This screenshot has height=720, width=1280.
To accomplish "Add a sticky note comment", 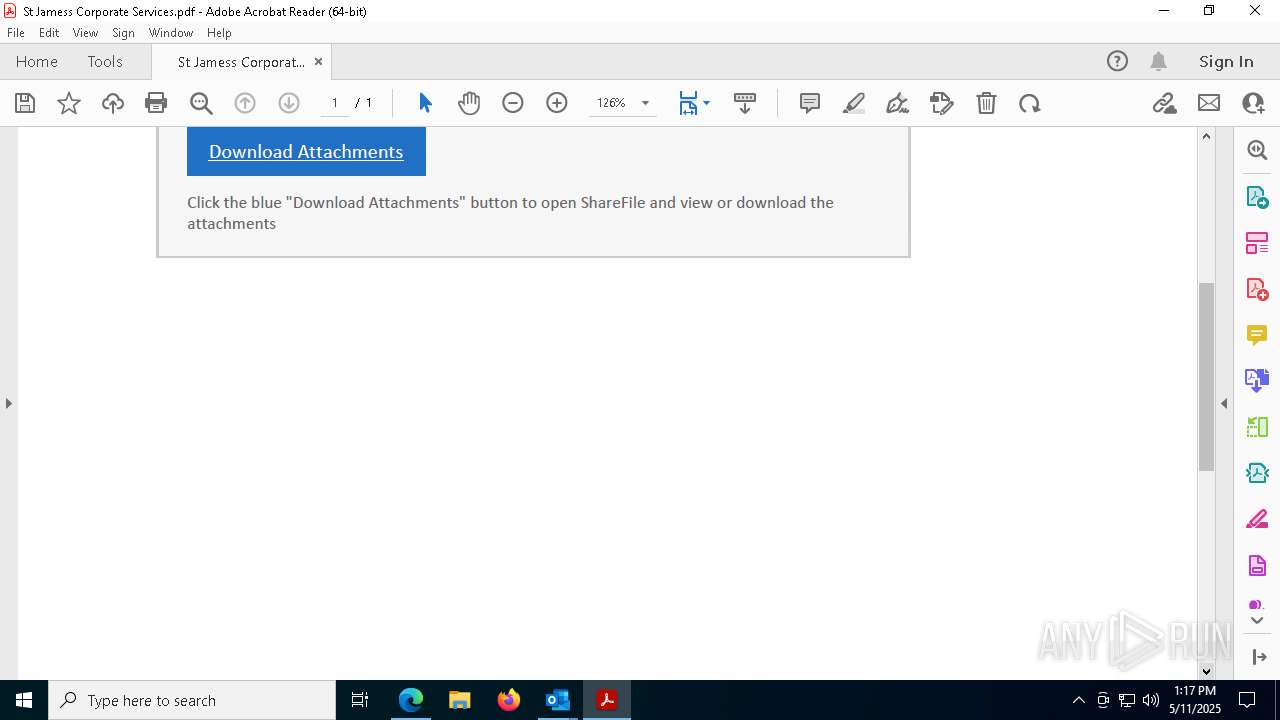I will 810,103.
